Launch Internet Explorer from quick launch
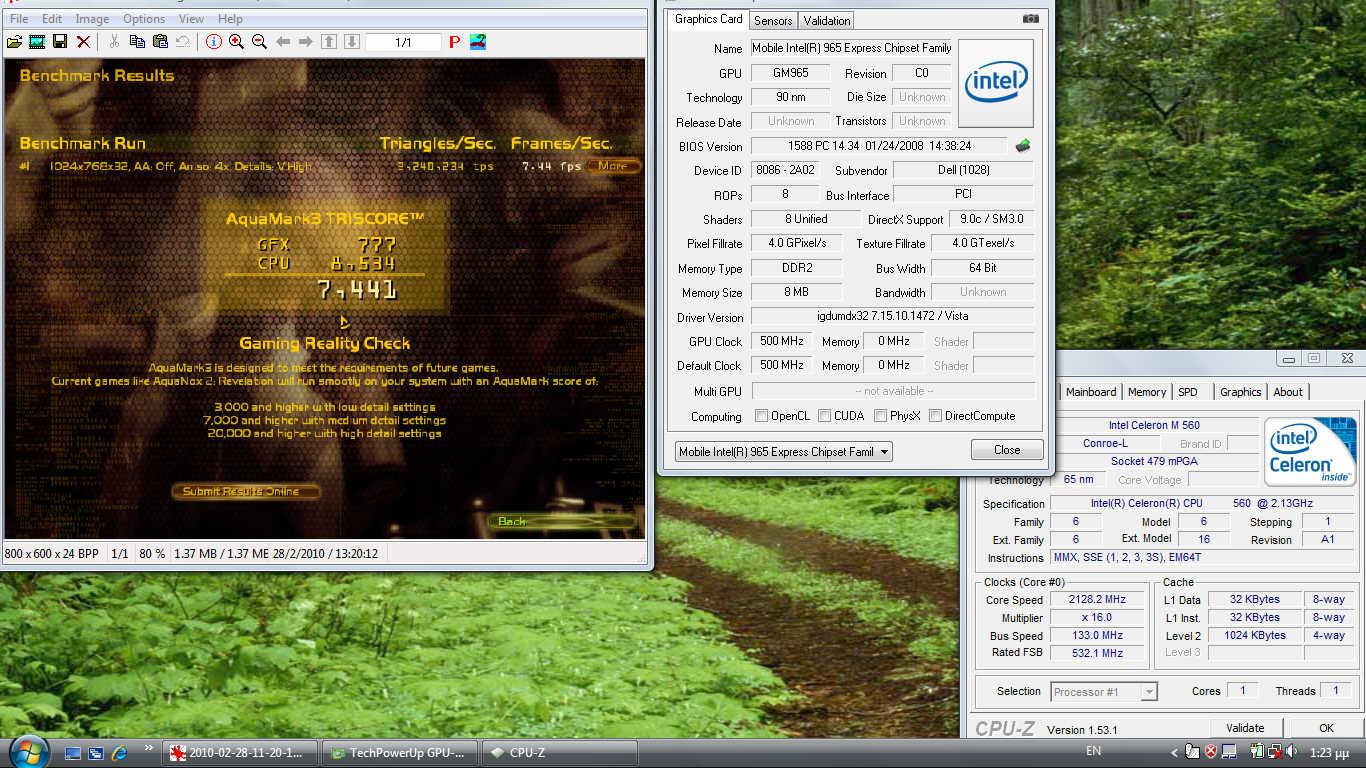Image resolution: width=1366 pixels, height=768 pixels. (x=120, y=752)
